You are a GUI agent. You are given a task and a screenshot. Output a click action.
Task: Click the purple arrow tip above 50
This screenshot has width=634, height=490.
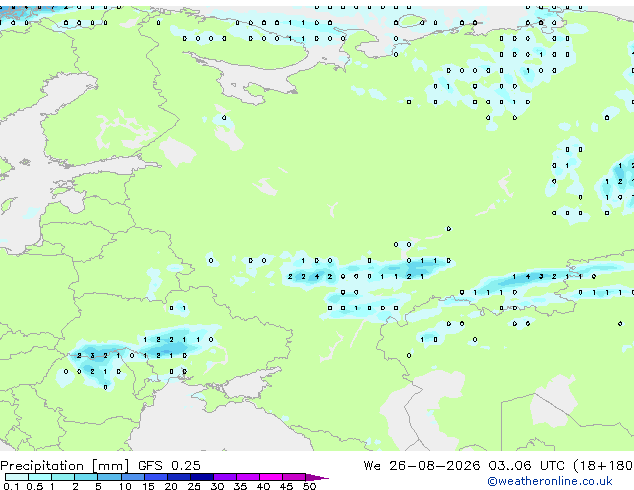click(317, 477)
